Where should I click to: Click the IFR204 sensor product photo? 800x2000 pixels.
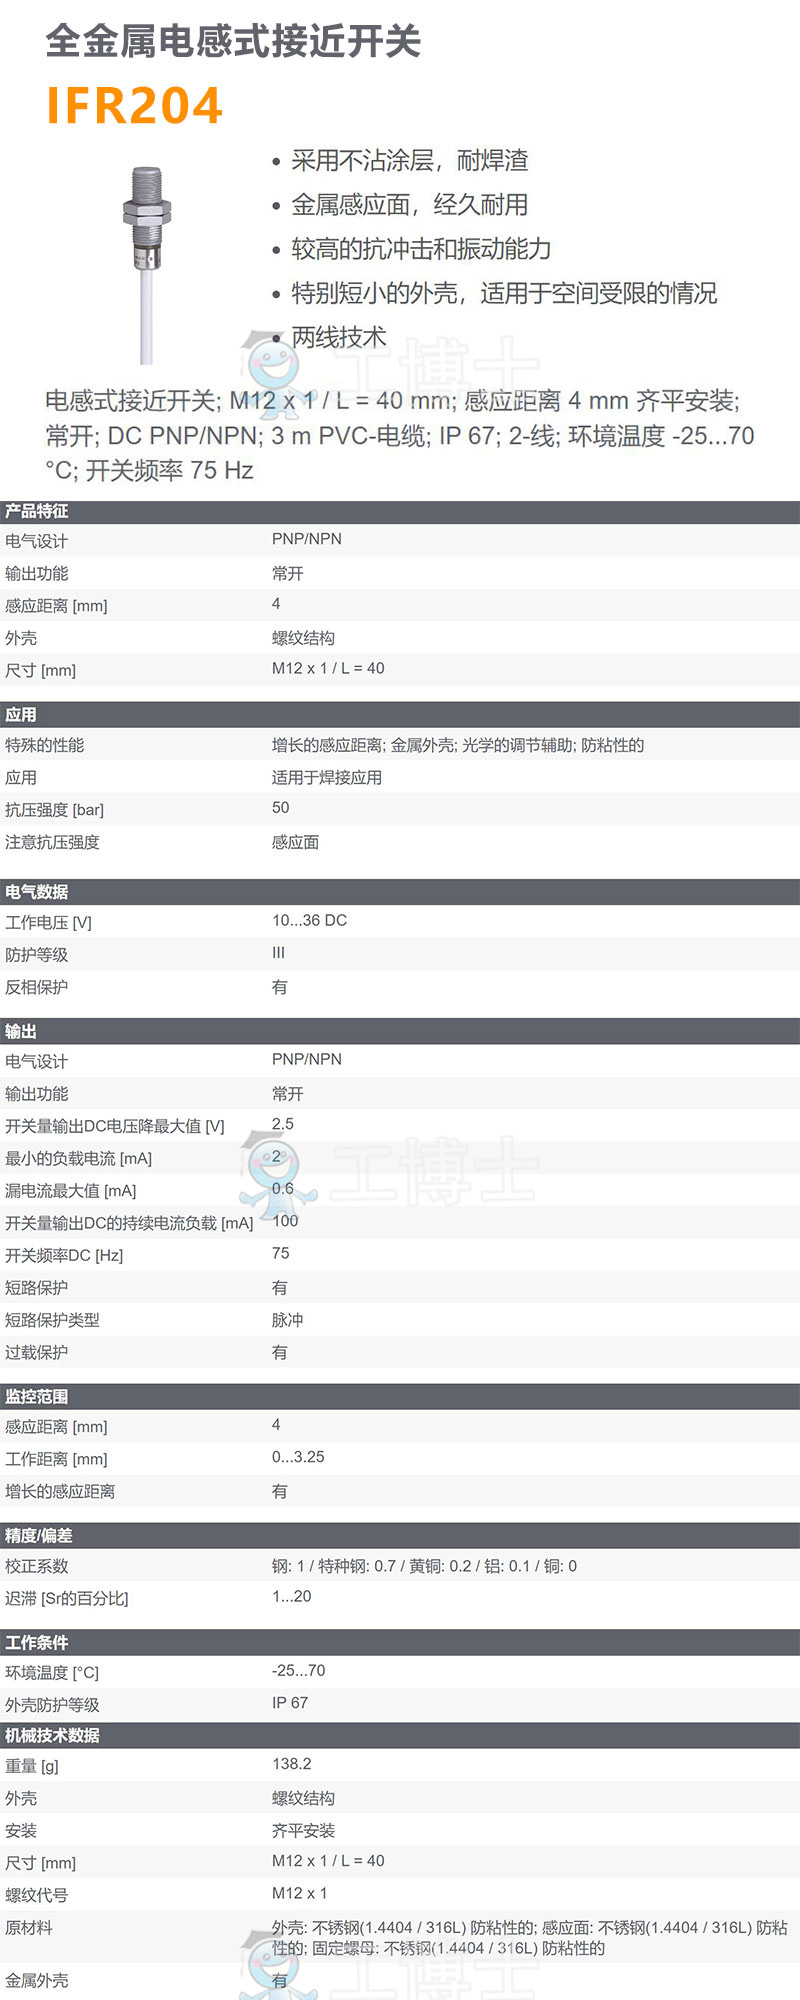tap(147, 255)
